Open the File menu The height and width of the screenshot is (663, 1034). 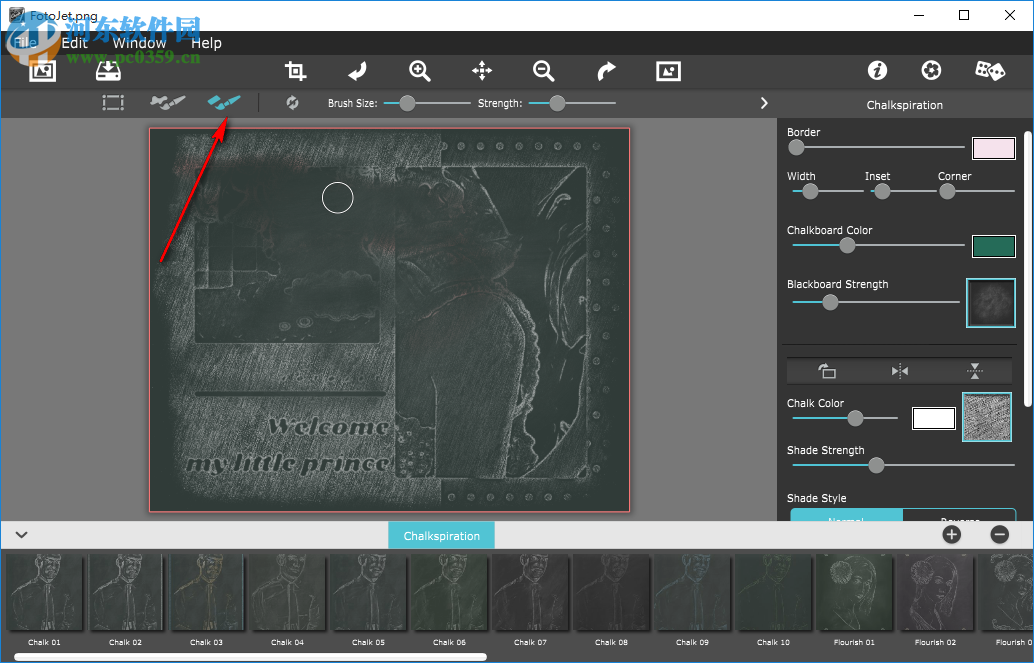(x=25, y=43)
